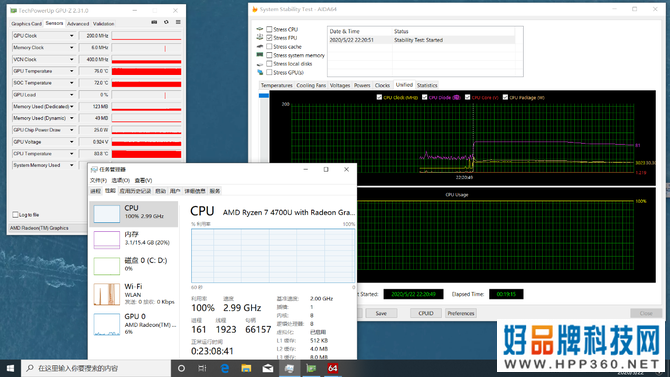Screen dimensions: 670x377
Task: Click the Stress cache icon
Action: pos(259,47)
